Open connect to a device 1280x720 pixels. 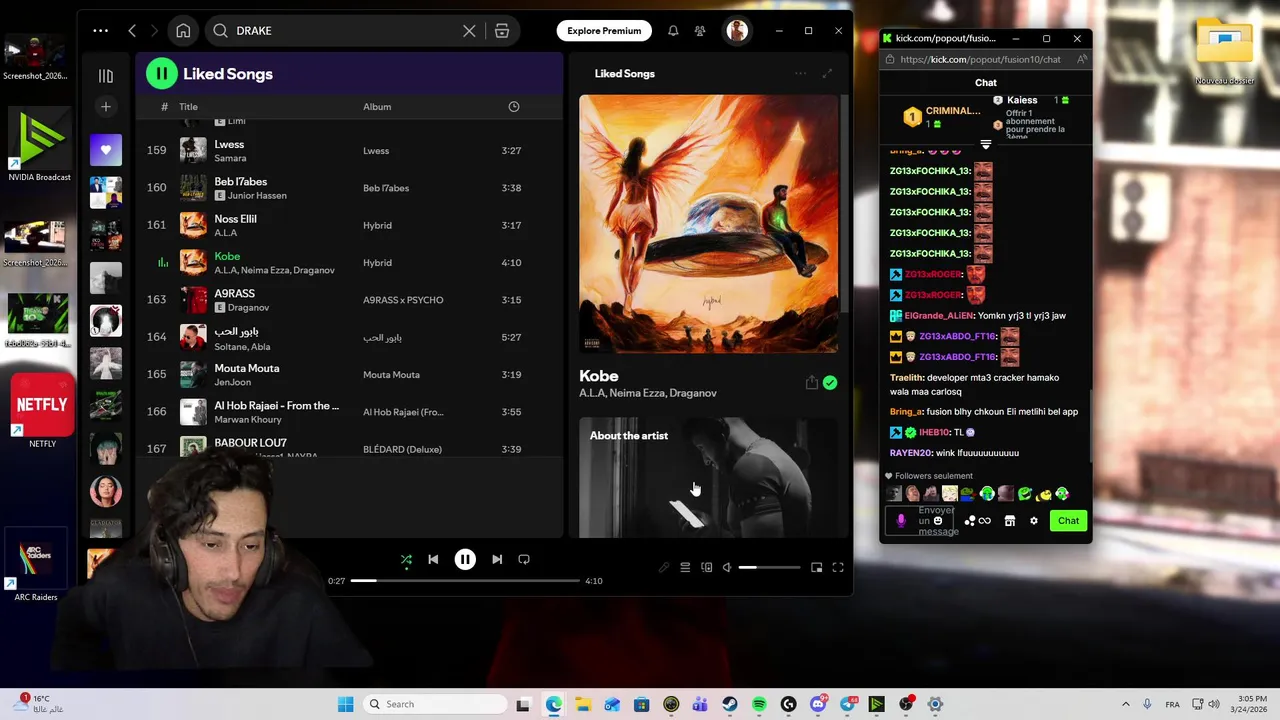pyautogui.click(x=707, y=567)
